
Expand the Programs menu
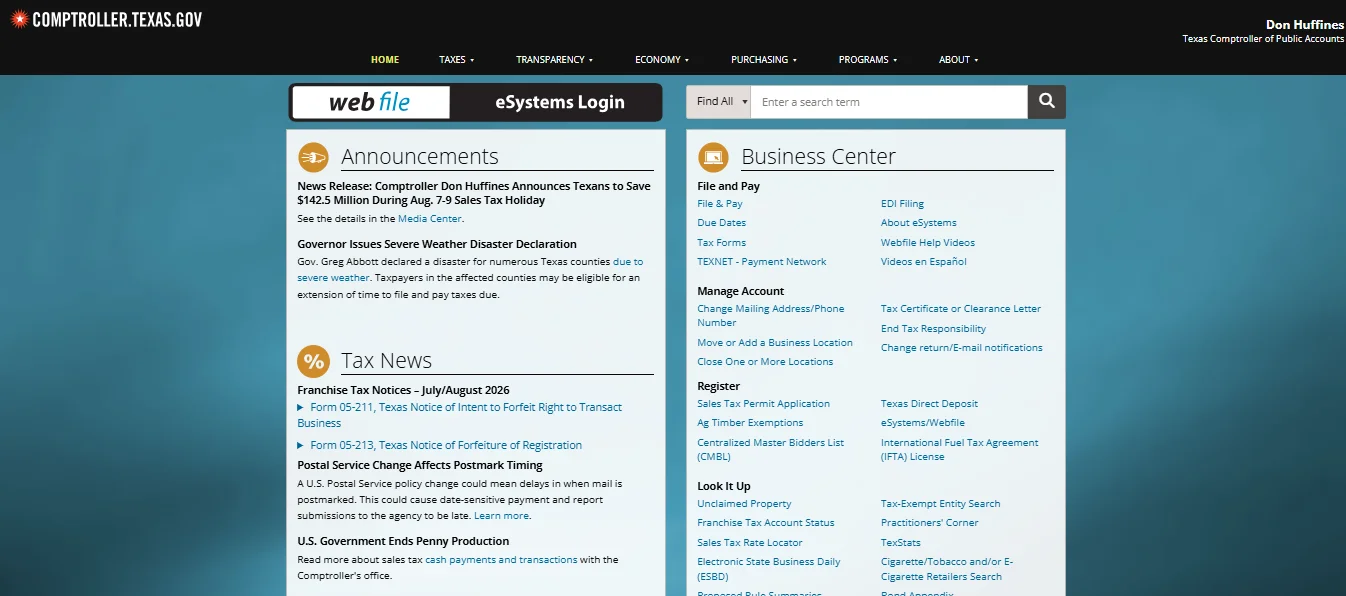coord(868,60)
